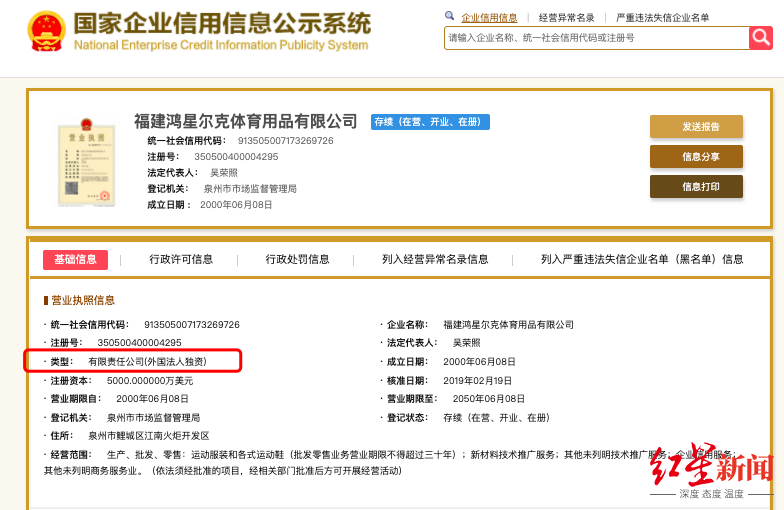
Task: Click header credit code 913505007173269726
Action: 286,141
